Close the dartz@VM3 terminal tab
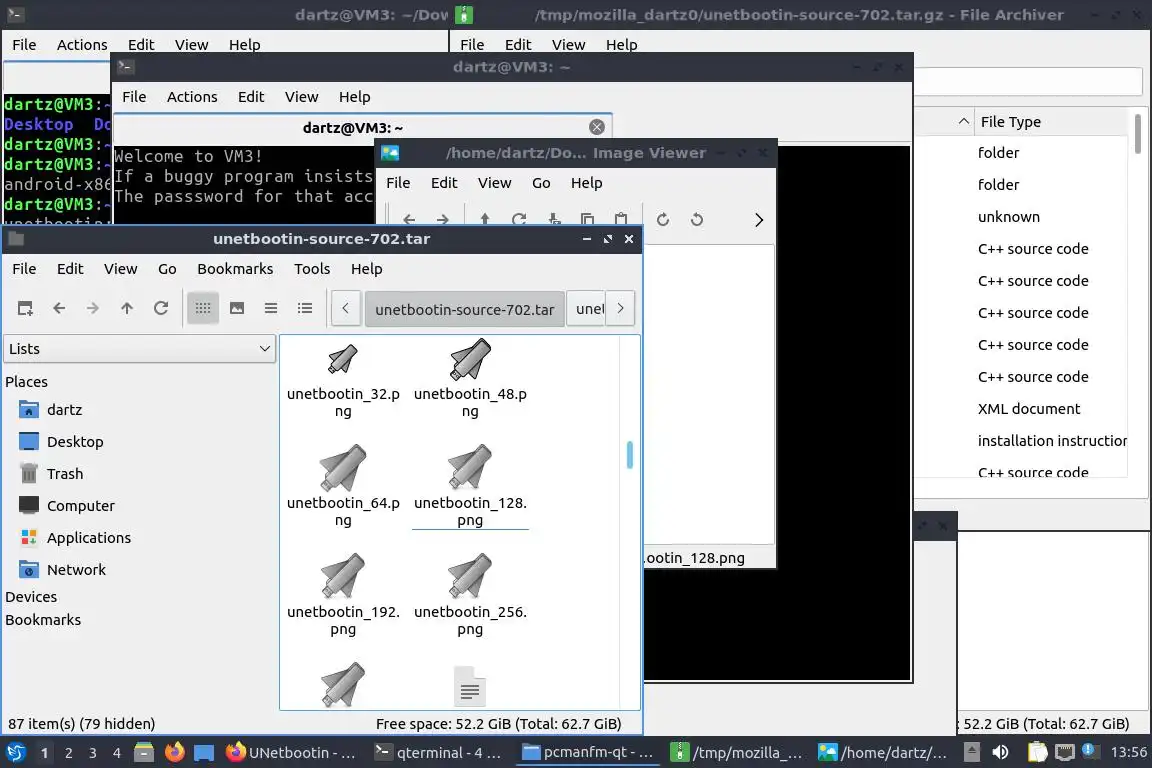This screenshot has width=1152, height=768. pyautogui.click(x=597, y=127)
